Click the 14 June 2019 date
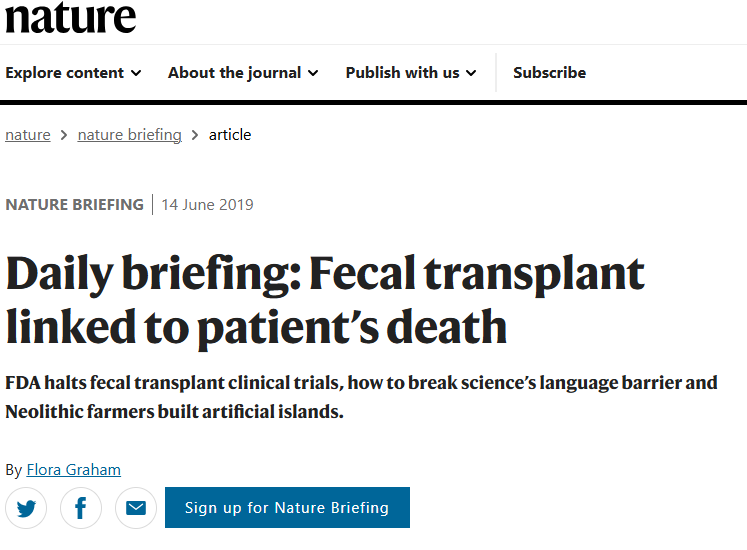This screenshot has height=550, width=747. coord(207,205)
